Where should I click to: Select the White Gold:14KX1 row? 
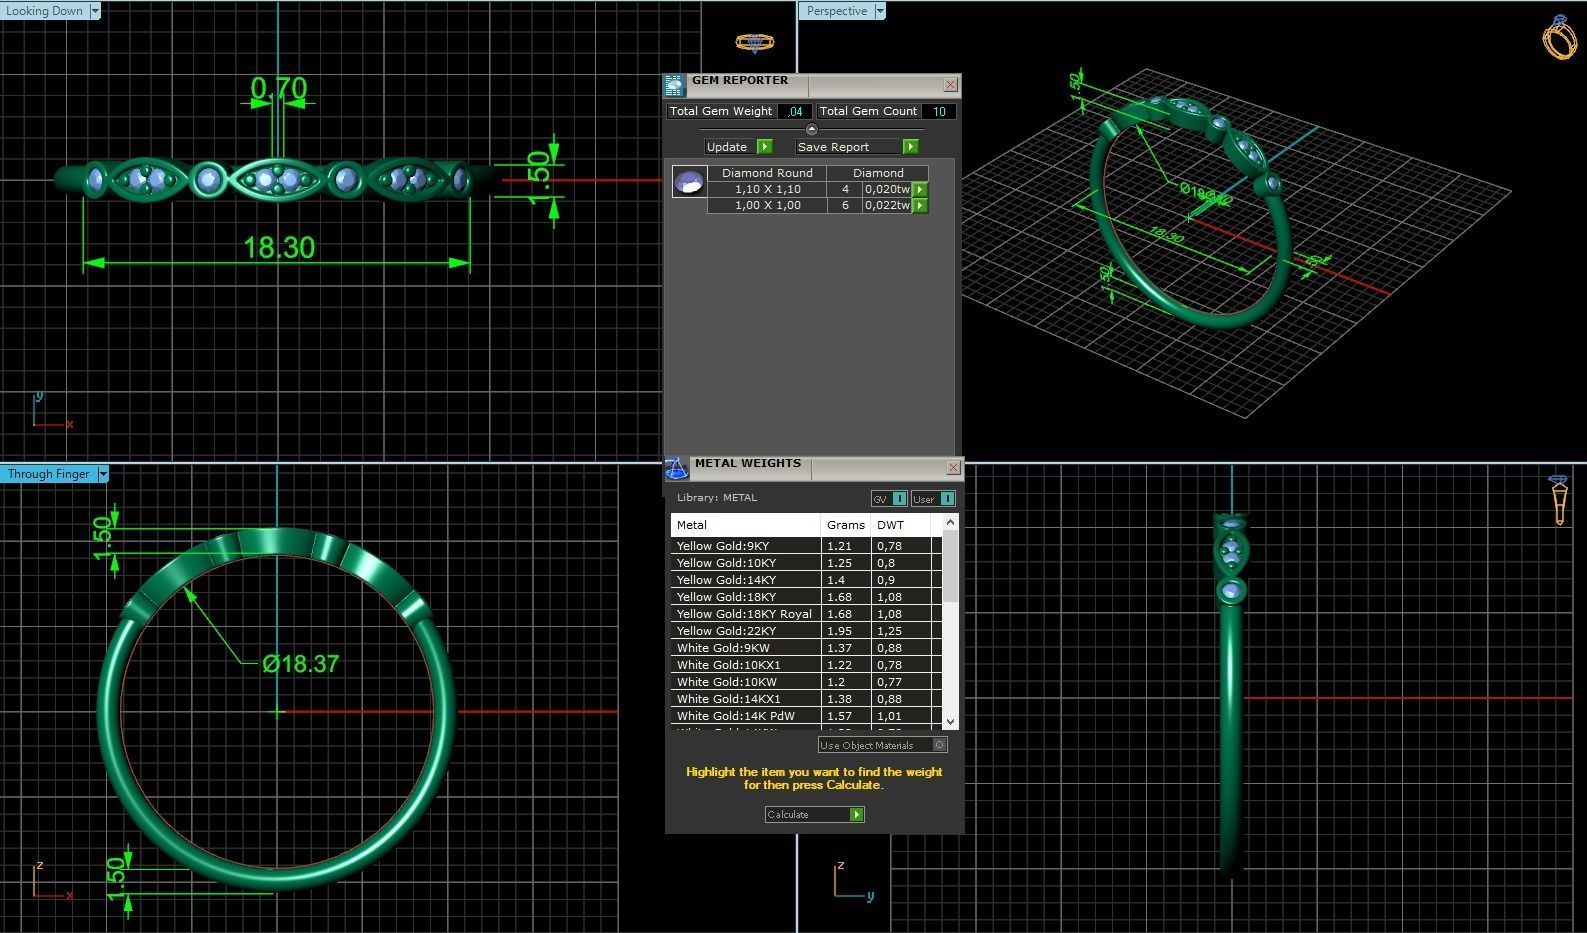[806, 699]
